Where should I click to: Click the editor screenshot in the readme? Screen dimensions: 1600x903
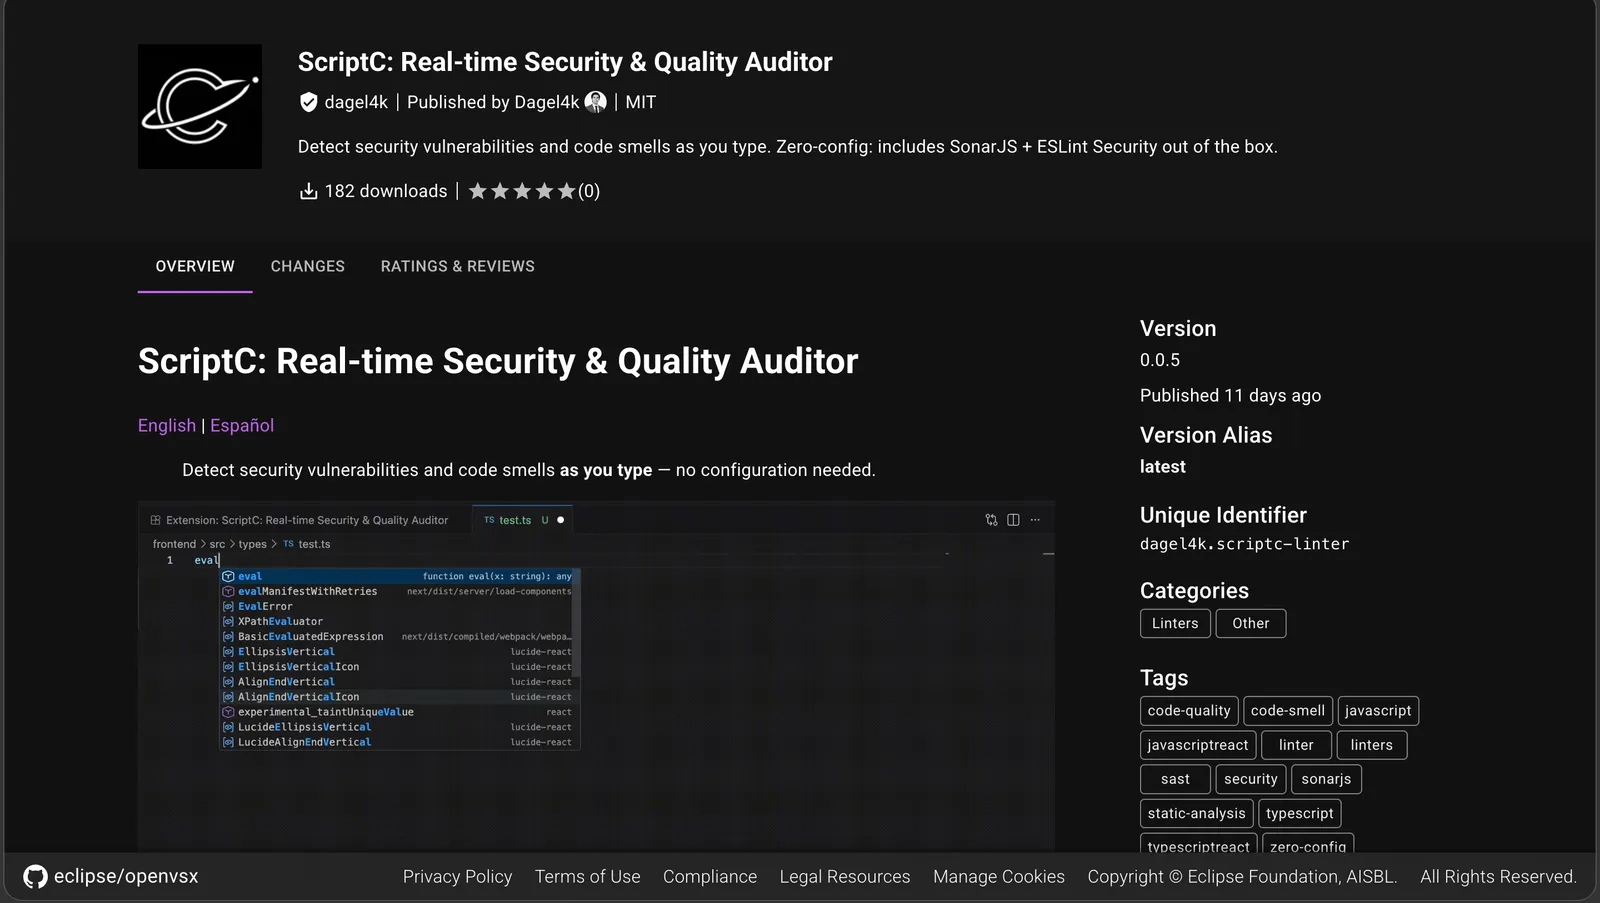click(x=596, y=676)
